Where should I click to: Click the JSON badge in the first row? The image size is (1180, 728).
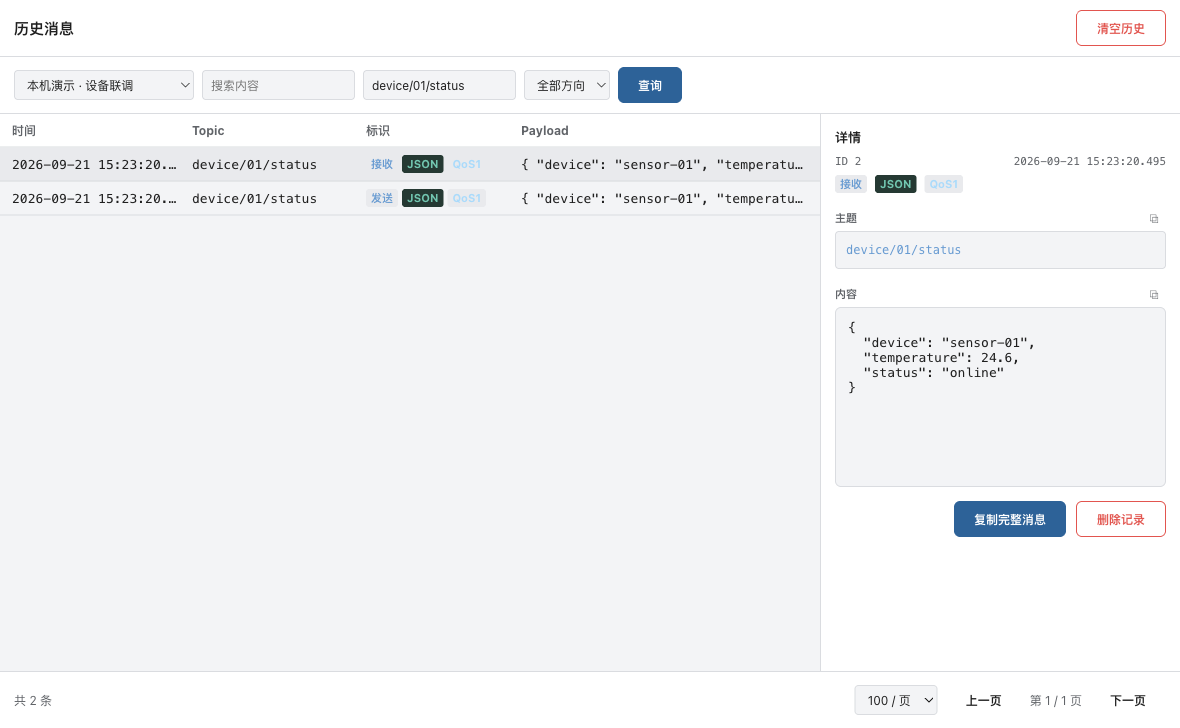coord(422,164)
